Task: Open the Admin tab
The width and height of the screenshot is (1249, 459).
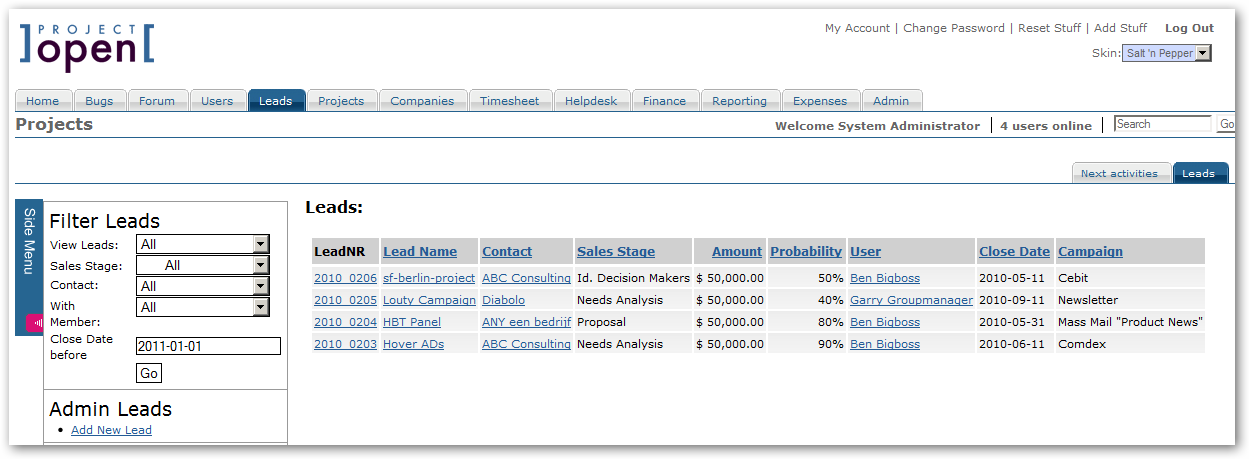Action: click(891, 101)
